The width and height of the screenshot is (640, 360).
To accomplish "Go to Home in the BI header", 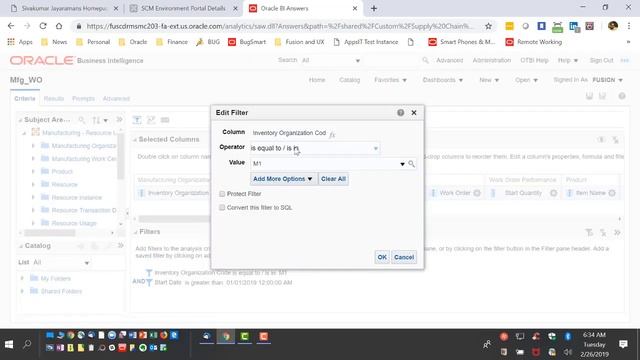I will [317, 80].
